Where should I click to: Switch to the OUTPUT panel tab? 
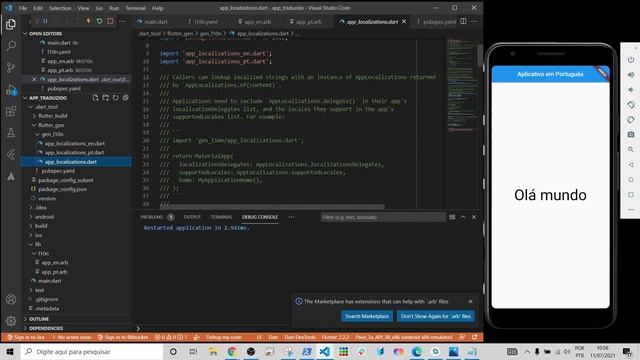[x=192, y=217]
